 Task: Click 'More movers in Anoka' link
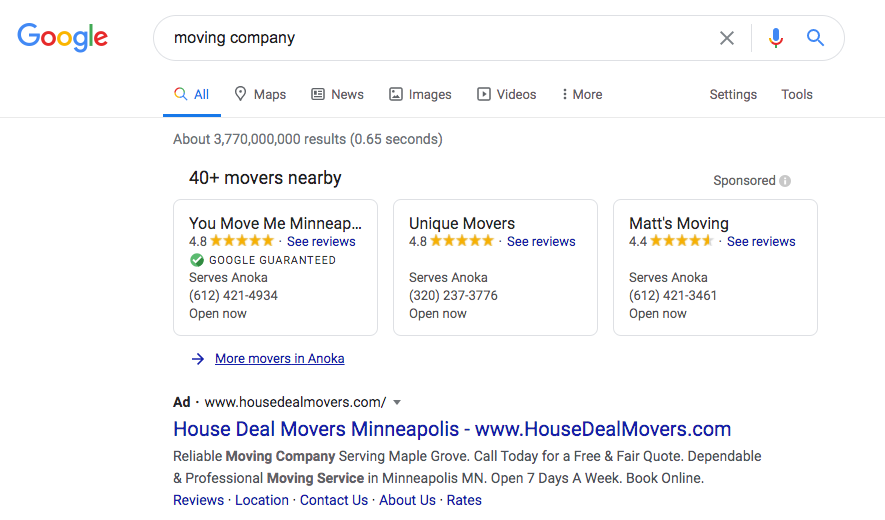(x=279, y=359)
